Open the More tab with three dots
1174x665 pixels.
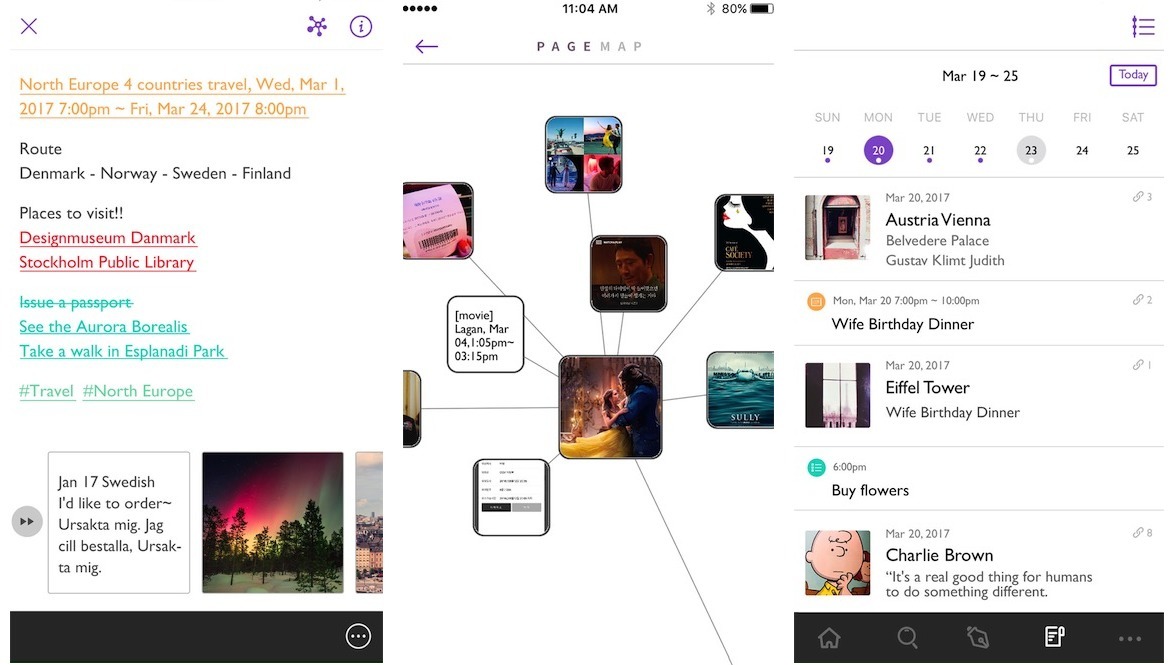[x=1130, y=639]
